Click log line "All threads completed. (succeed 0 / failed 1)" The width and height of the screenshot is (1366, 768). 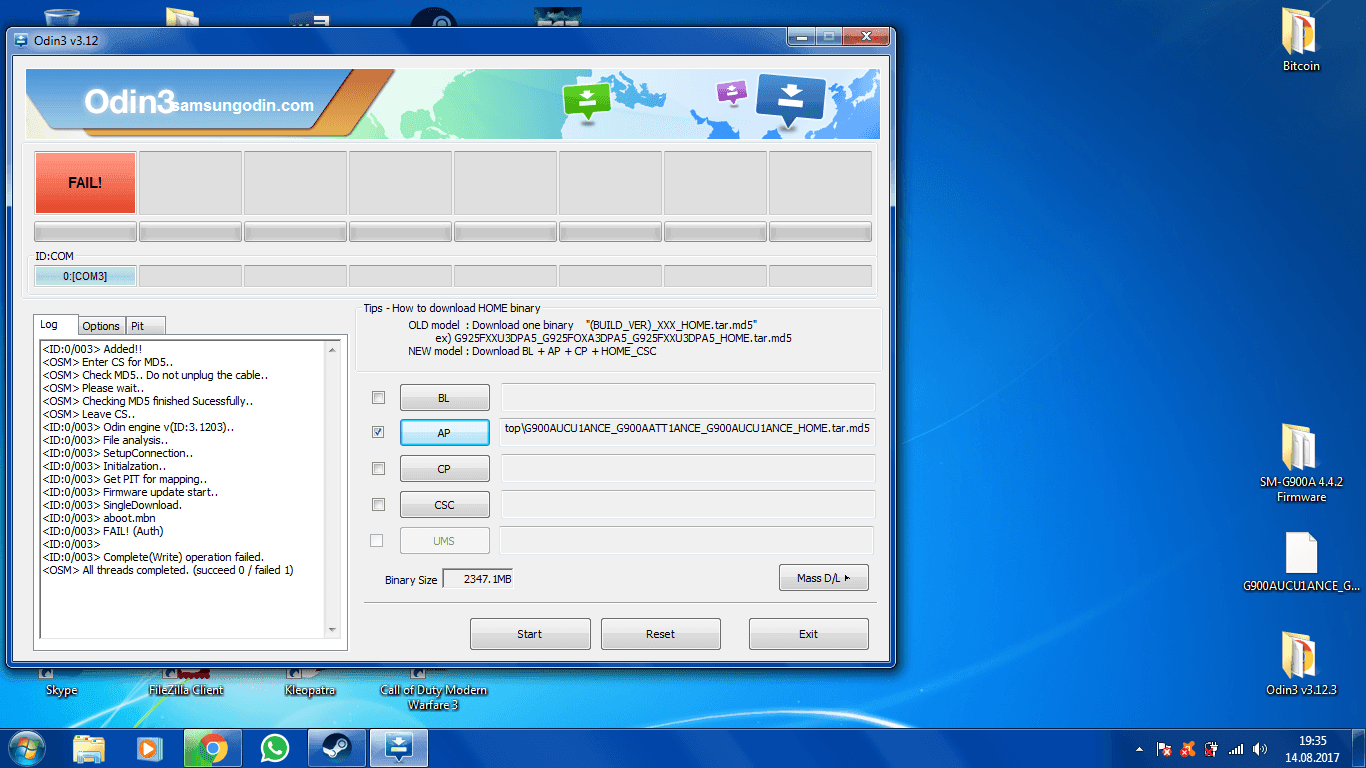pos(168,570)
